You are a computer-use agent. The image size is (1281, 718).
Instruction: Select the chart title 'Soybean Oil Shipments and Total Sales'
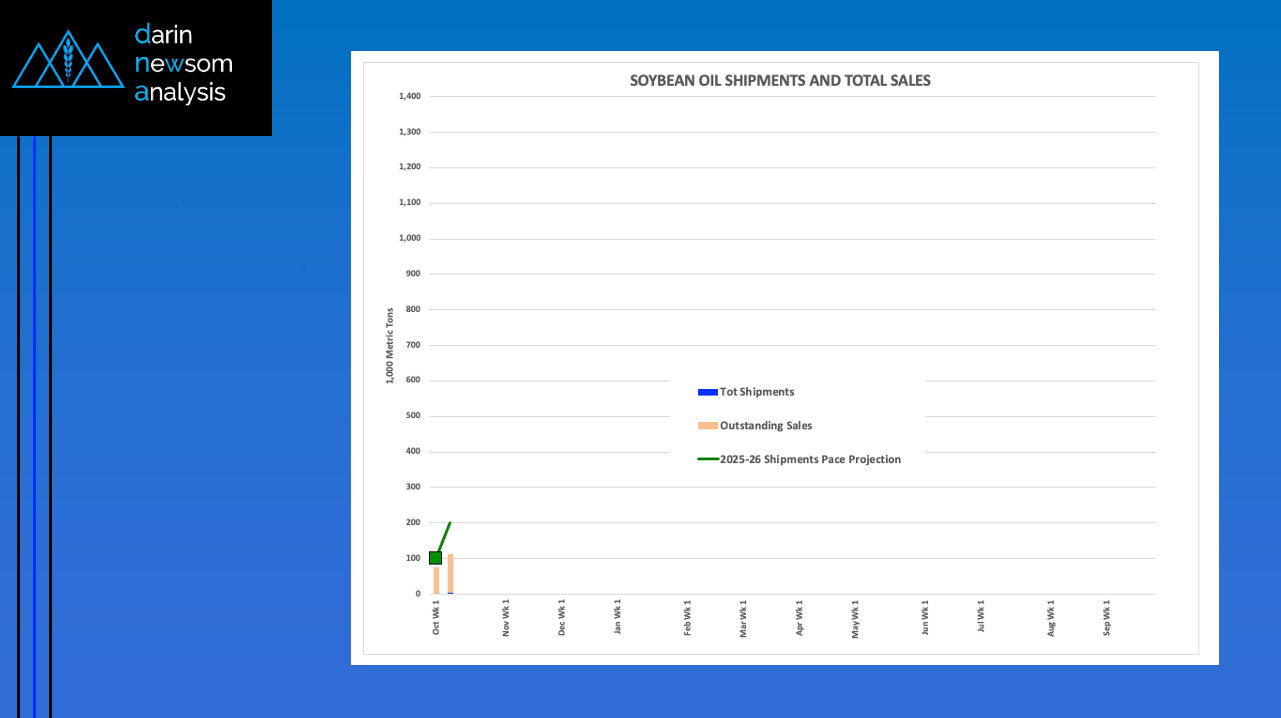(x=780, y=81)
